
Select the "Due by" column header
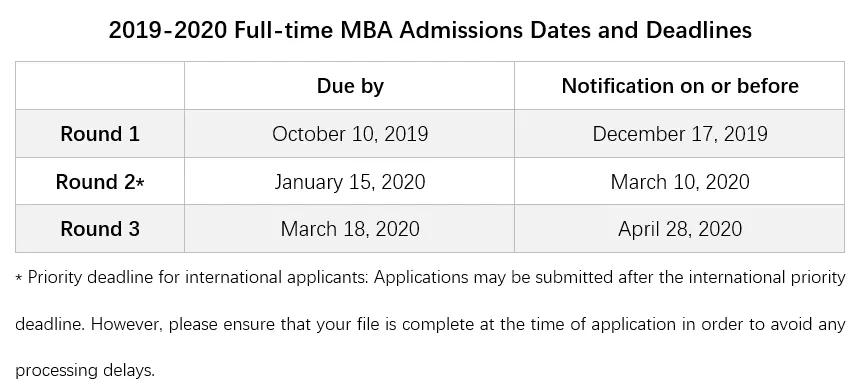pyautogui.click(x=350, y=86)
